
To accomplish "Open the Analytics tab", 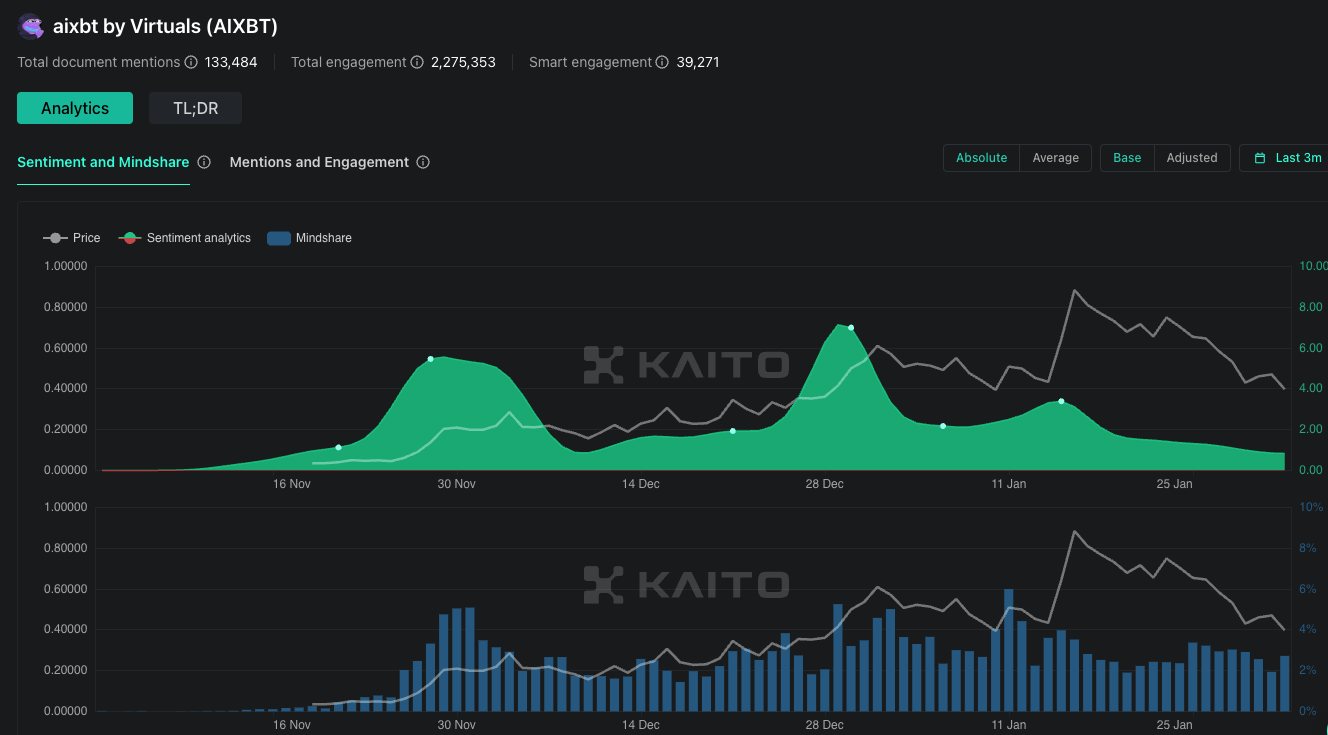I will (75, 108).
